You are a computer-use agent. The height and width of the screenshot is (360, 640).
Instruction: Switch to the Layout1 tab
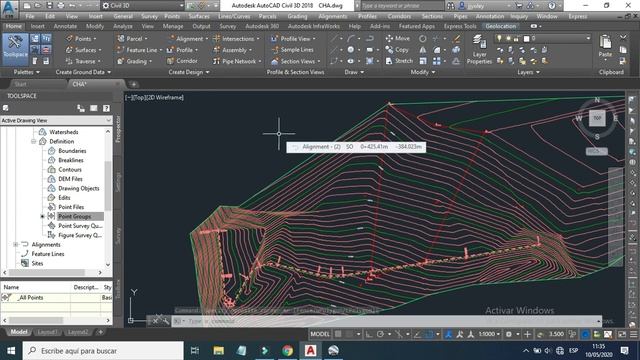pyautogui.click(x=47, y=332)
